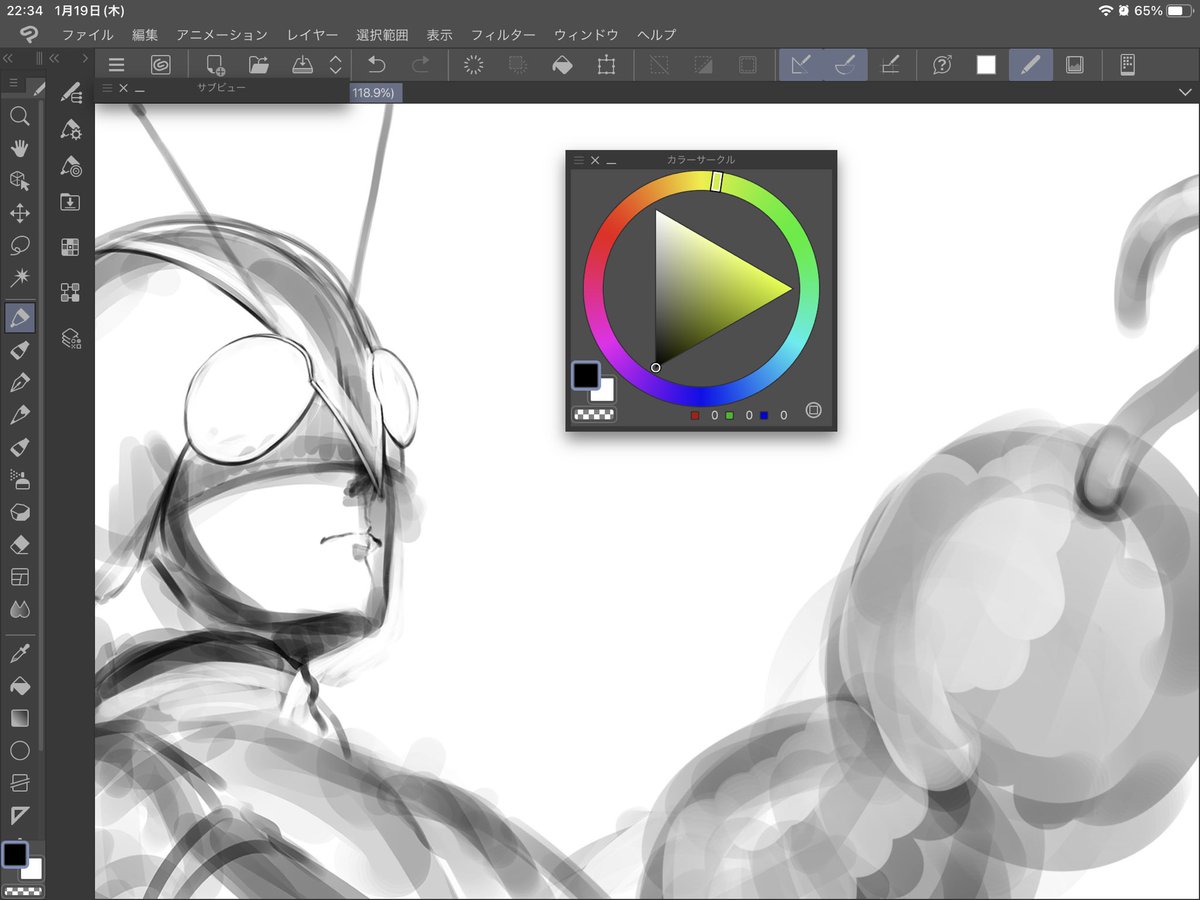This screenshot has height=900, width=1200.
Task: Select main color swatch at tool palette bottom
Action: coord(15,854)
